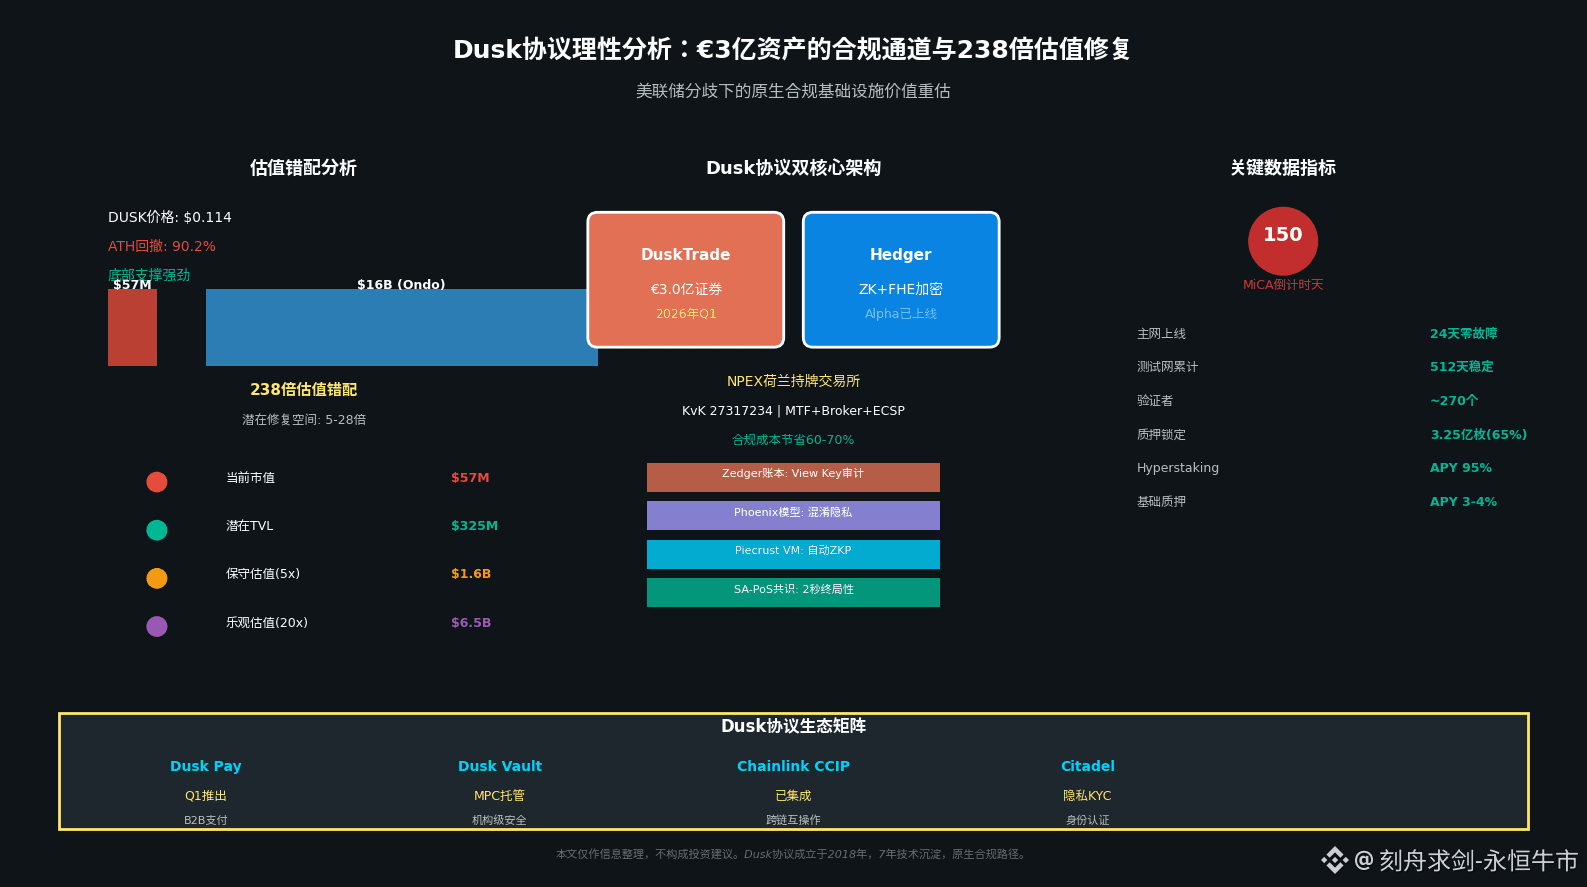Click the 基础质押 metric label
1587x887 pixels.
[x=1161, y=502]
